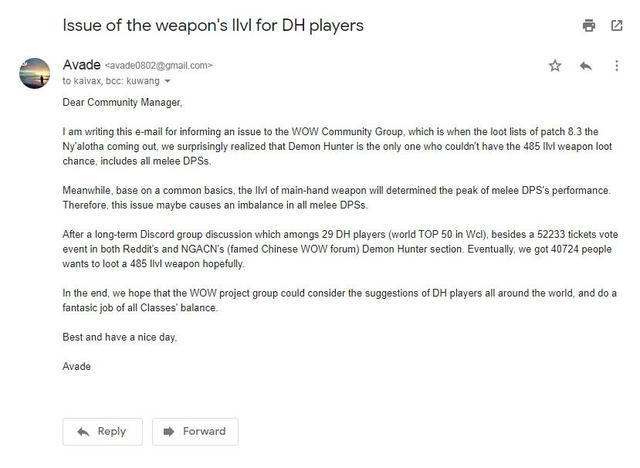Print this email with the printer icon

[589, 24]
